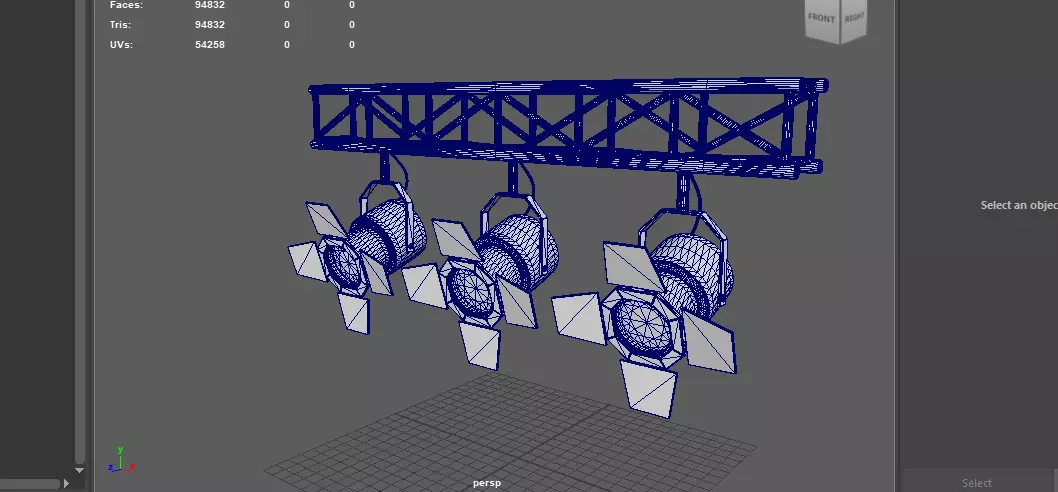Screen dimensions: 1058x492
Task: Click the Select button in Attribute panel
Action: [976, 483]
